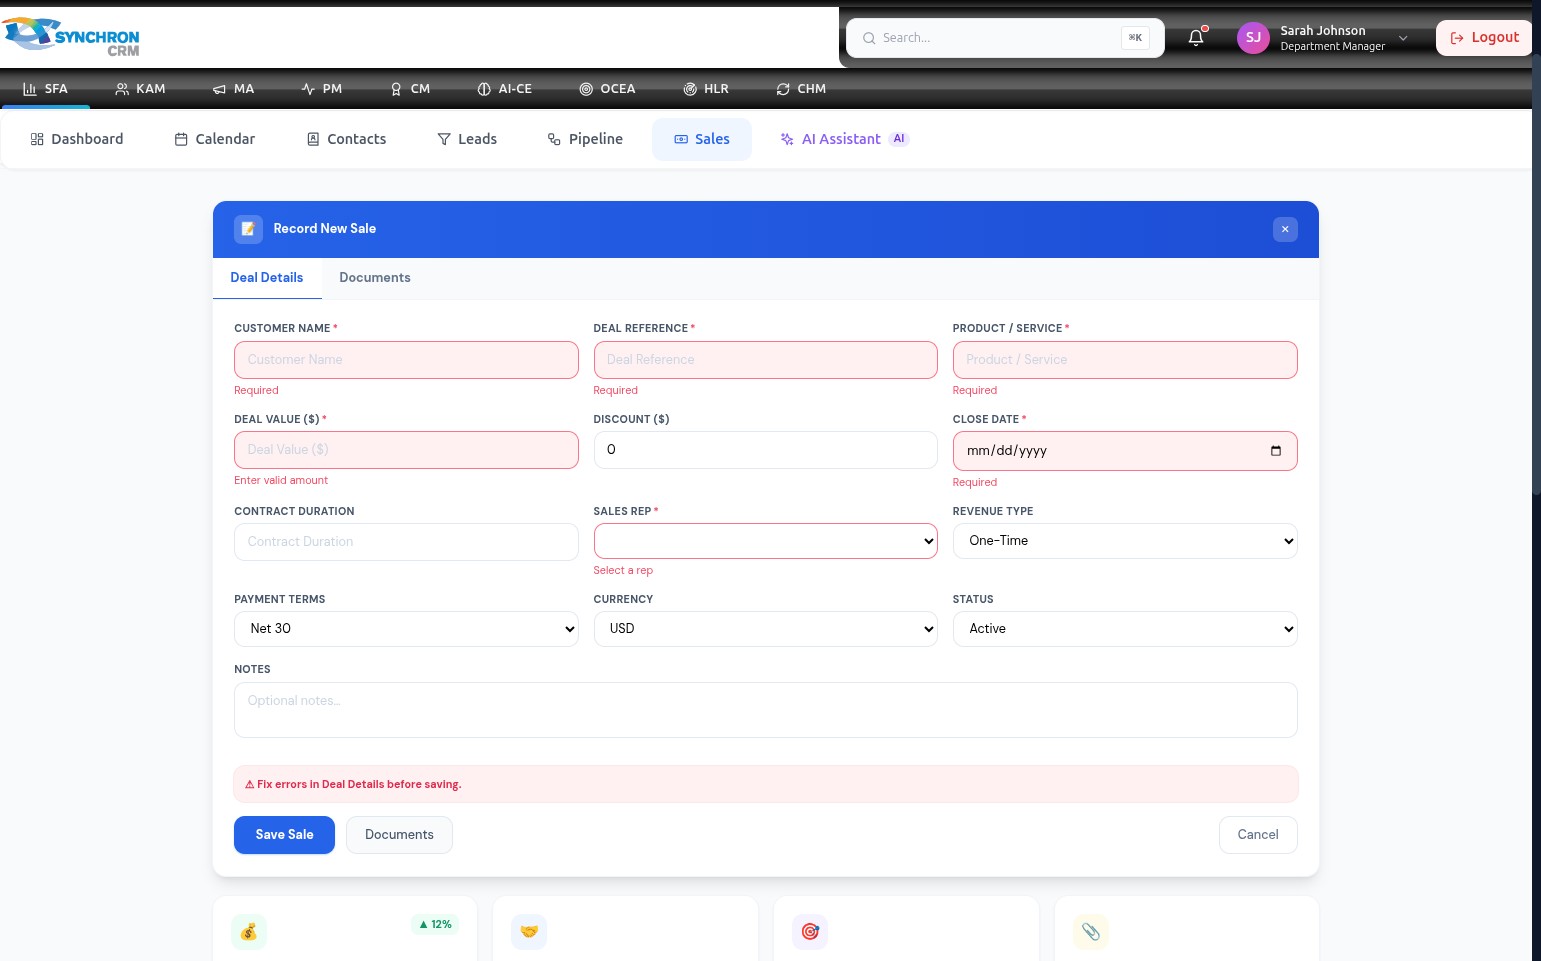Open AI Assistant tab
1541x961 pixels.
[x=844, y=139]
